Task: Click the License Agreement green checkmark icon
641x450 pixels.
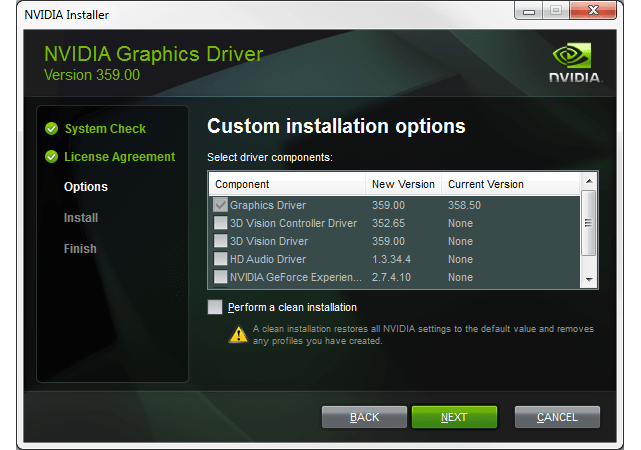Action: (52, 157)
